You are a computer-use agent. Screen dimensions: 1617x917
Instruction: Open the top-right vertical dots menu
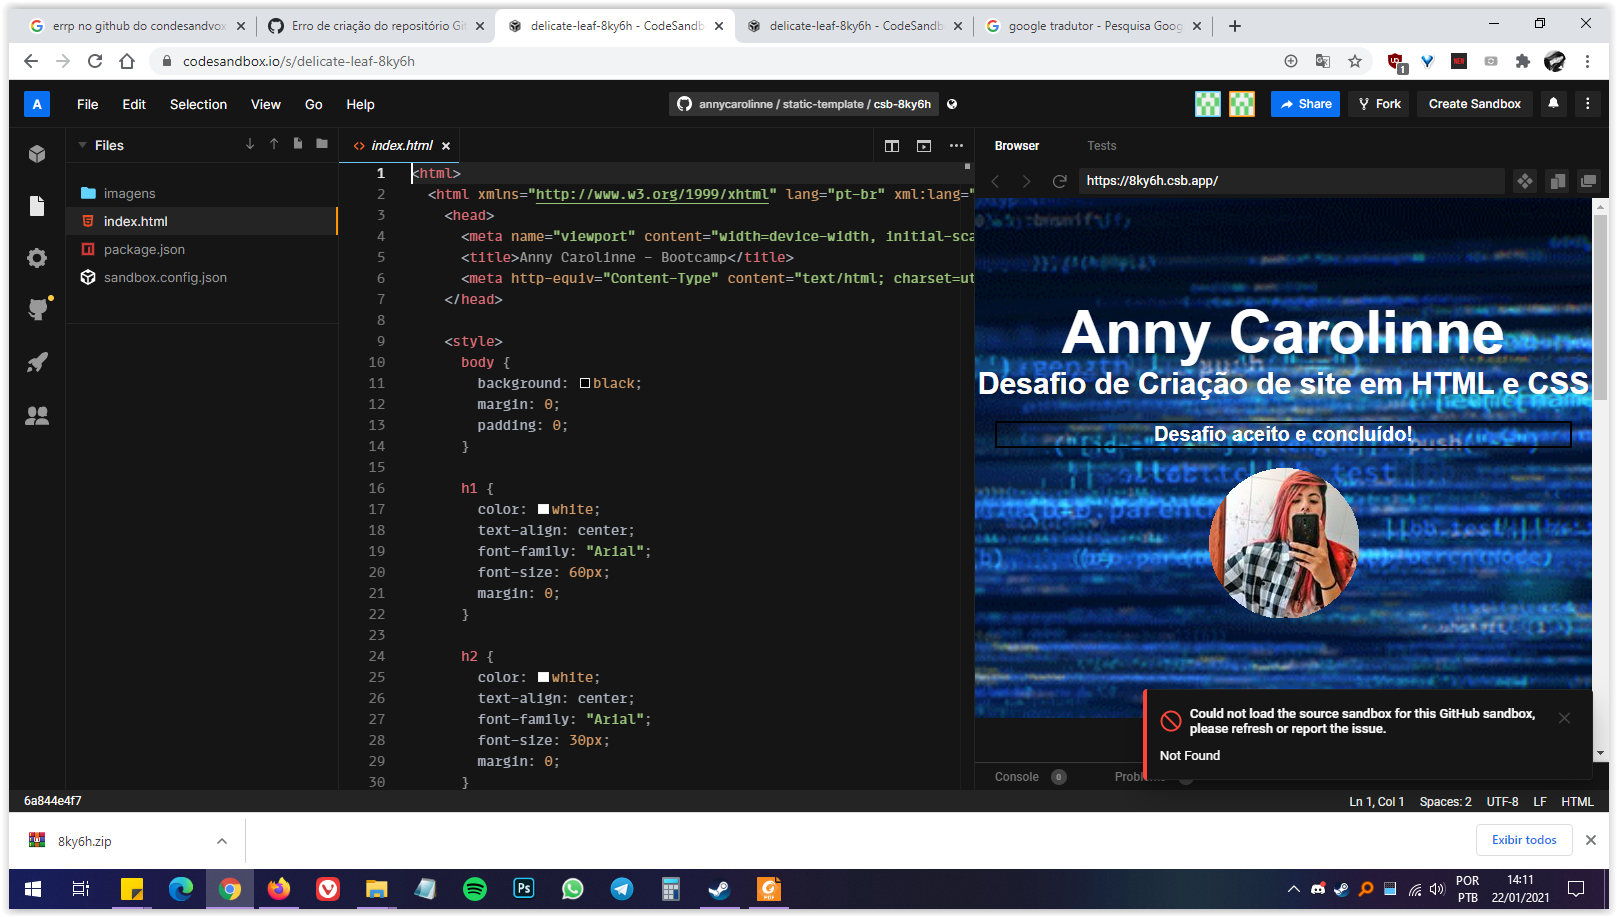pyautogui.click(x=1587, y=103)
